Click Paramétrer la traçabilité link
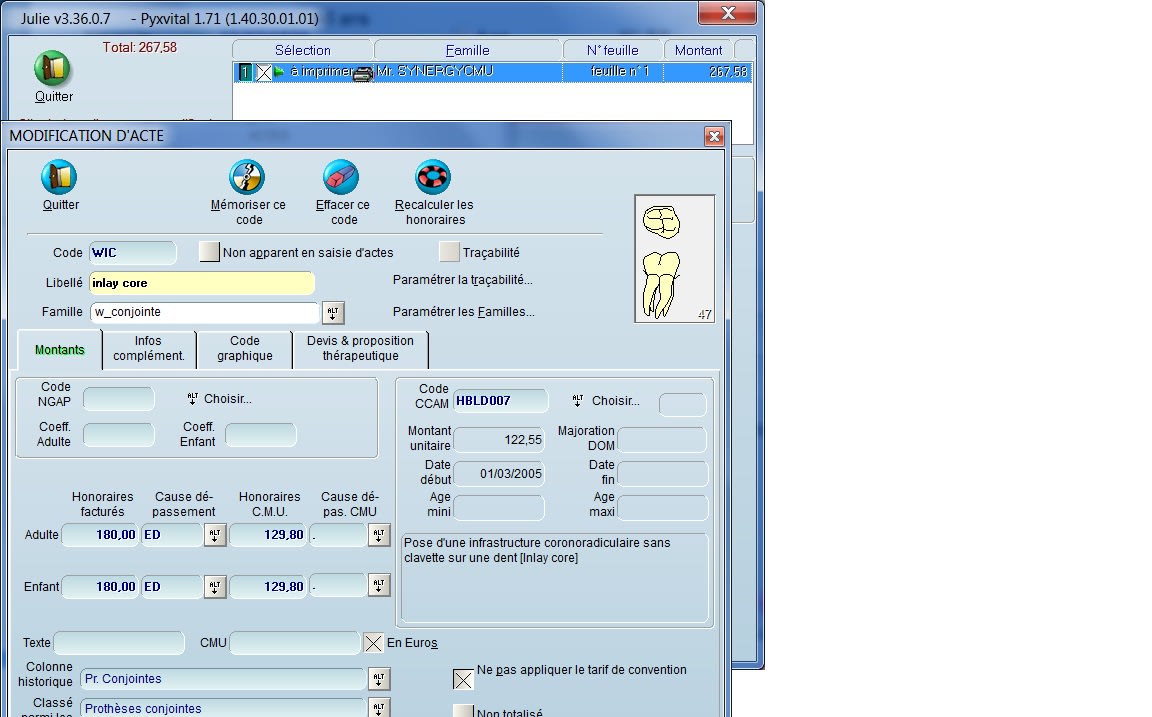The height and width of the screenshot is (717, 1152). tap(462, 280)
